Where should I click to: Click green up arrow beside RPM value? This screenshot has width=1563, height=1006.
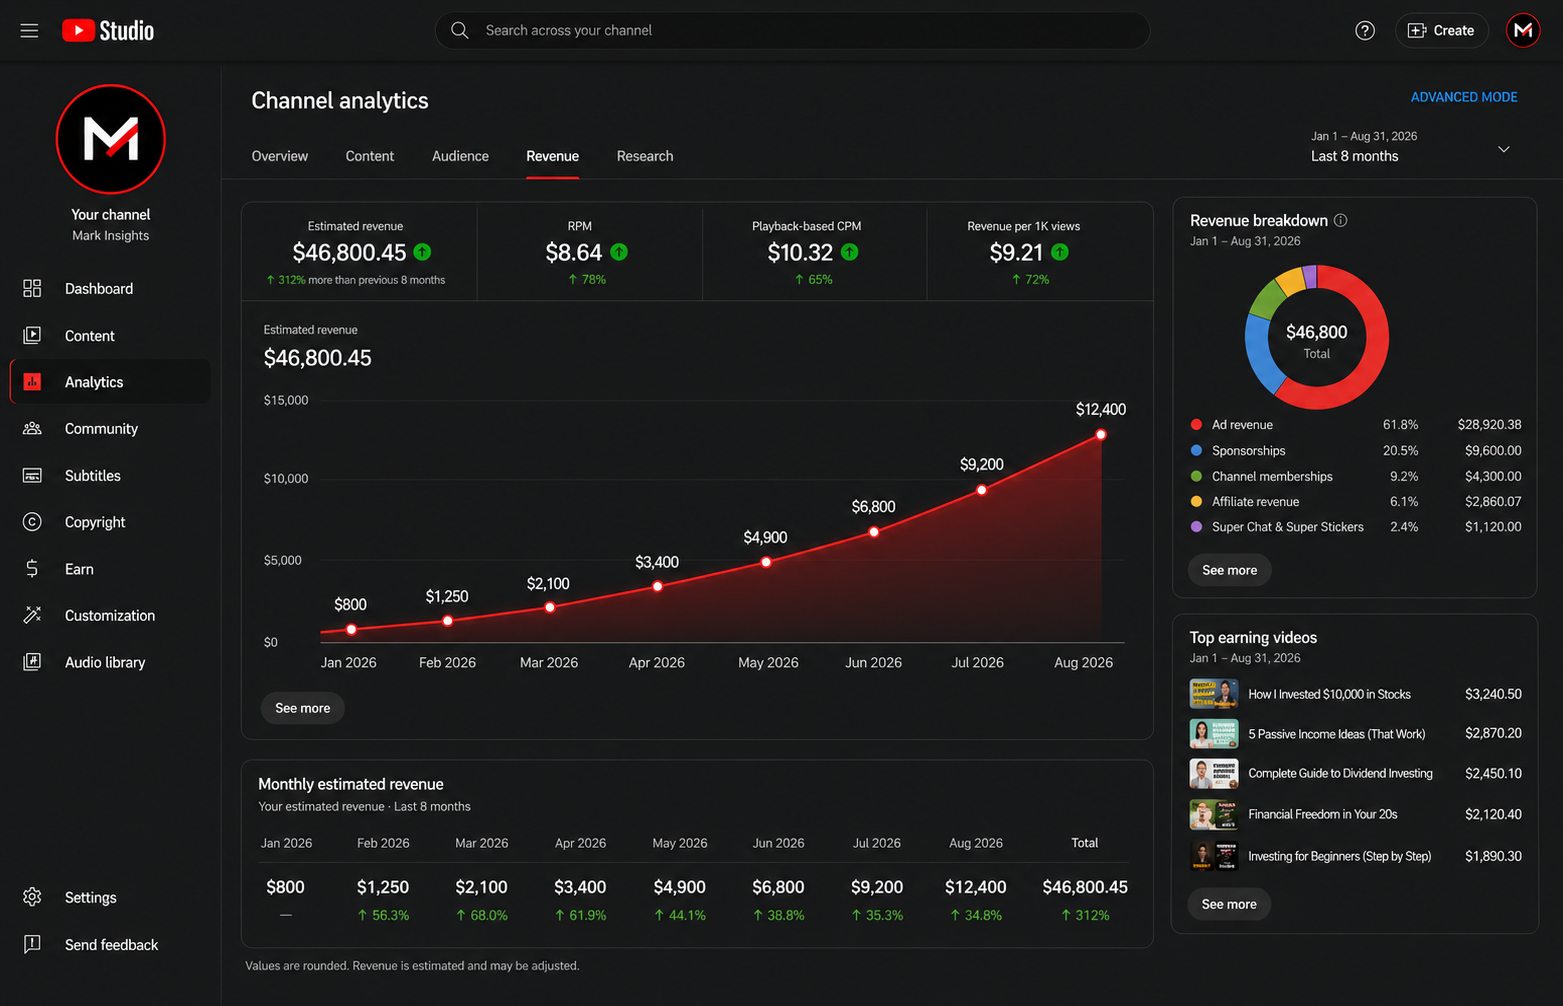619,252
